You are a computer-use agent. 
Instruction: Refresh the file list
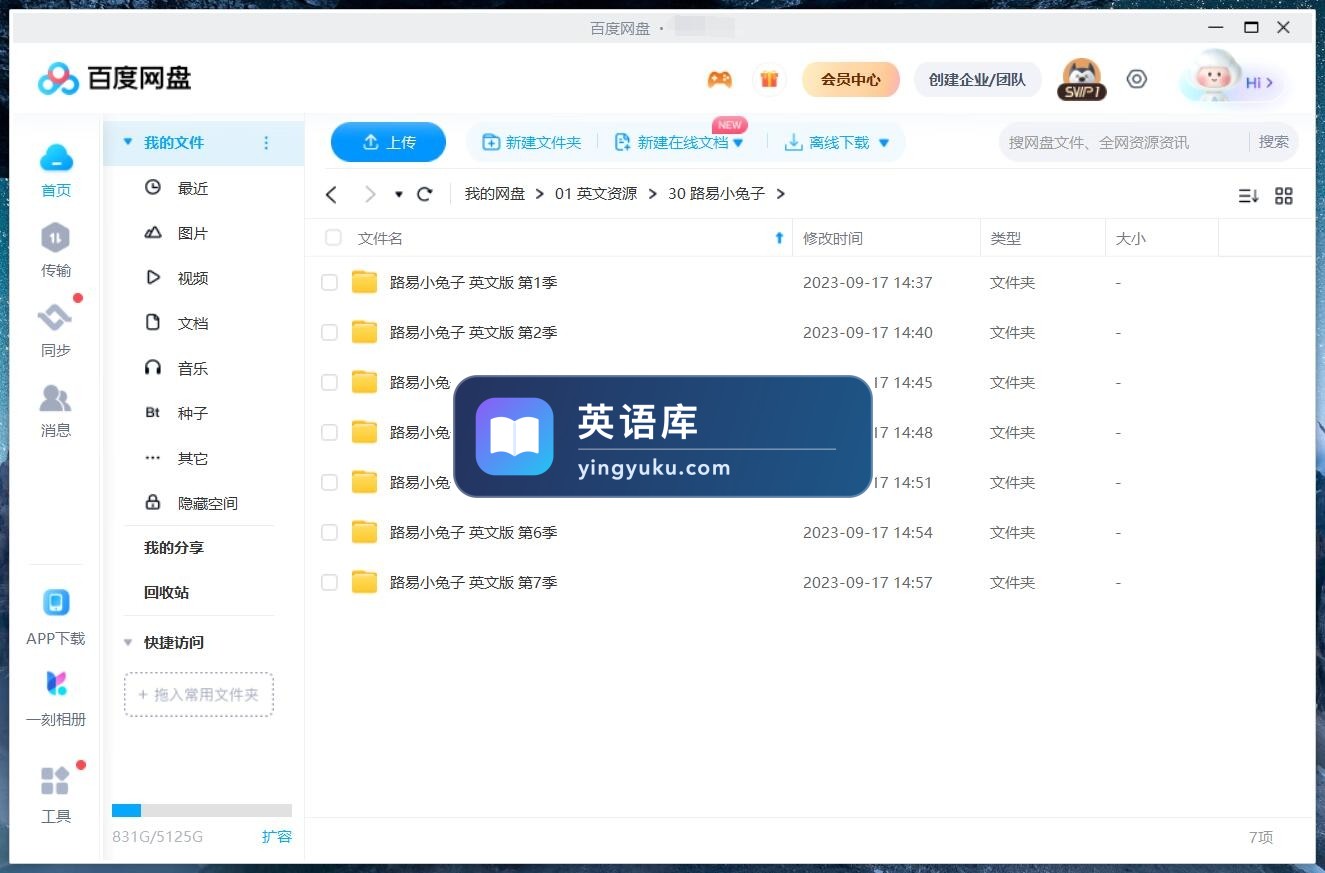pos(425,194)
